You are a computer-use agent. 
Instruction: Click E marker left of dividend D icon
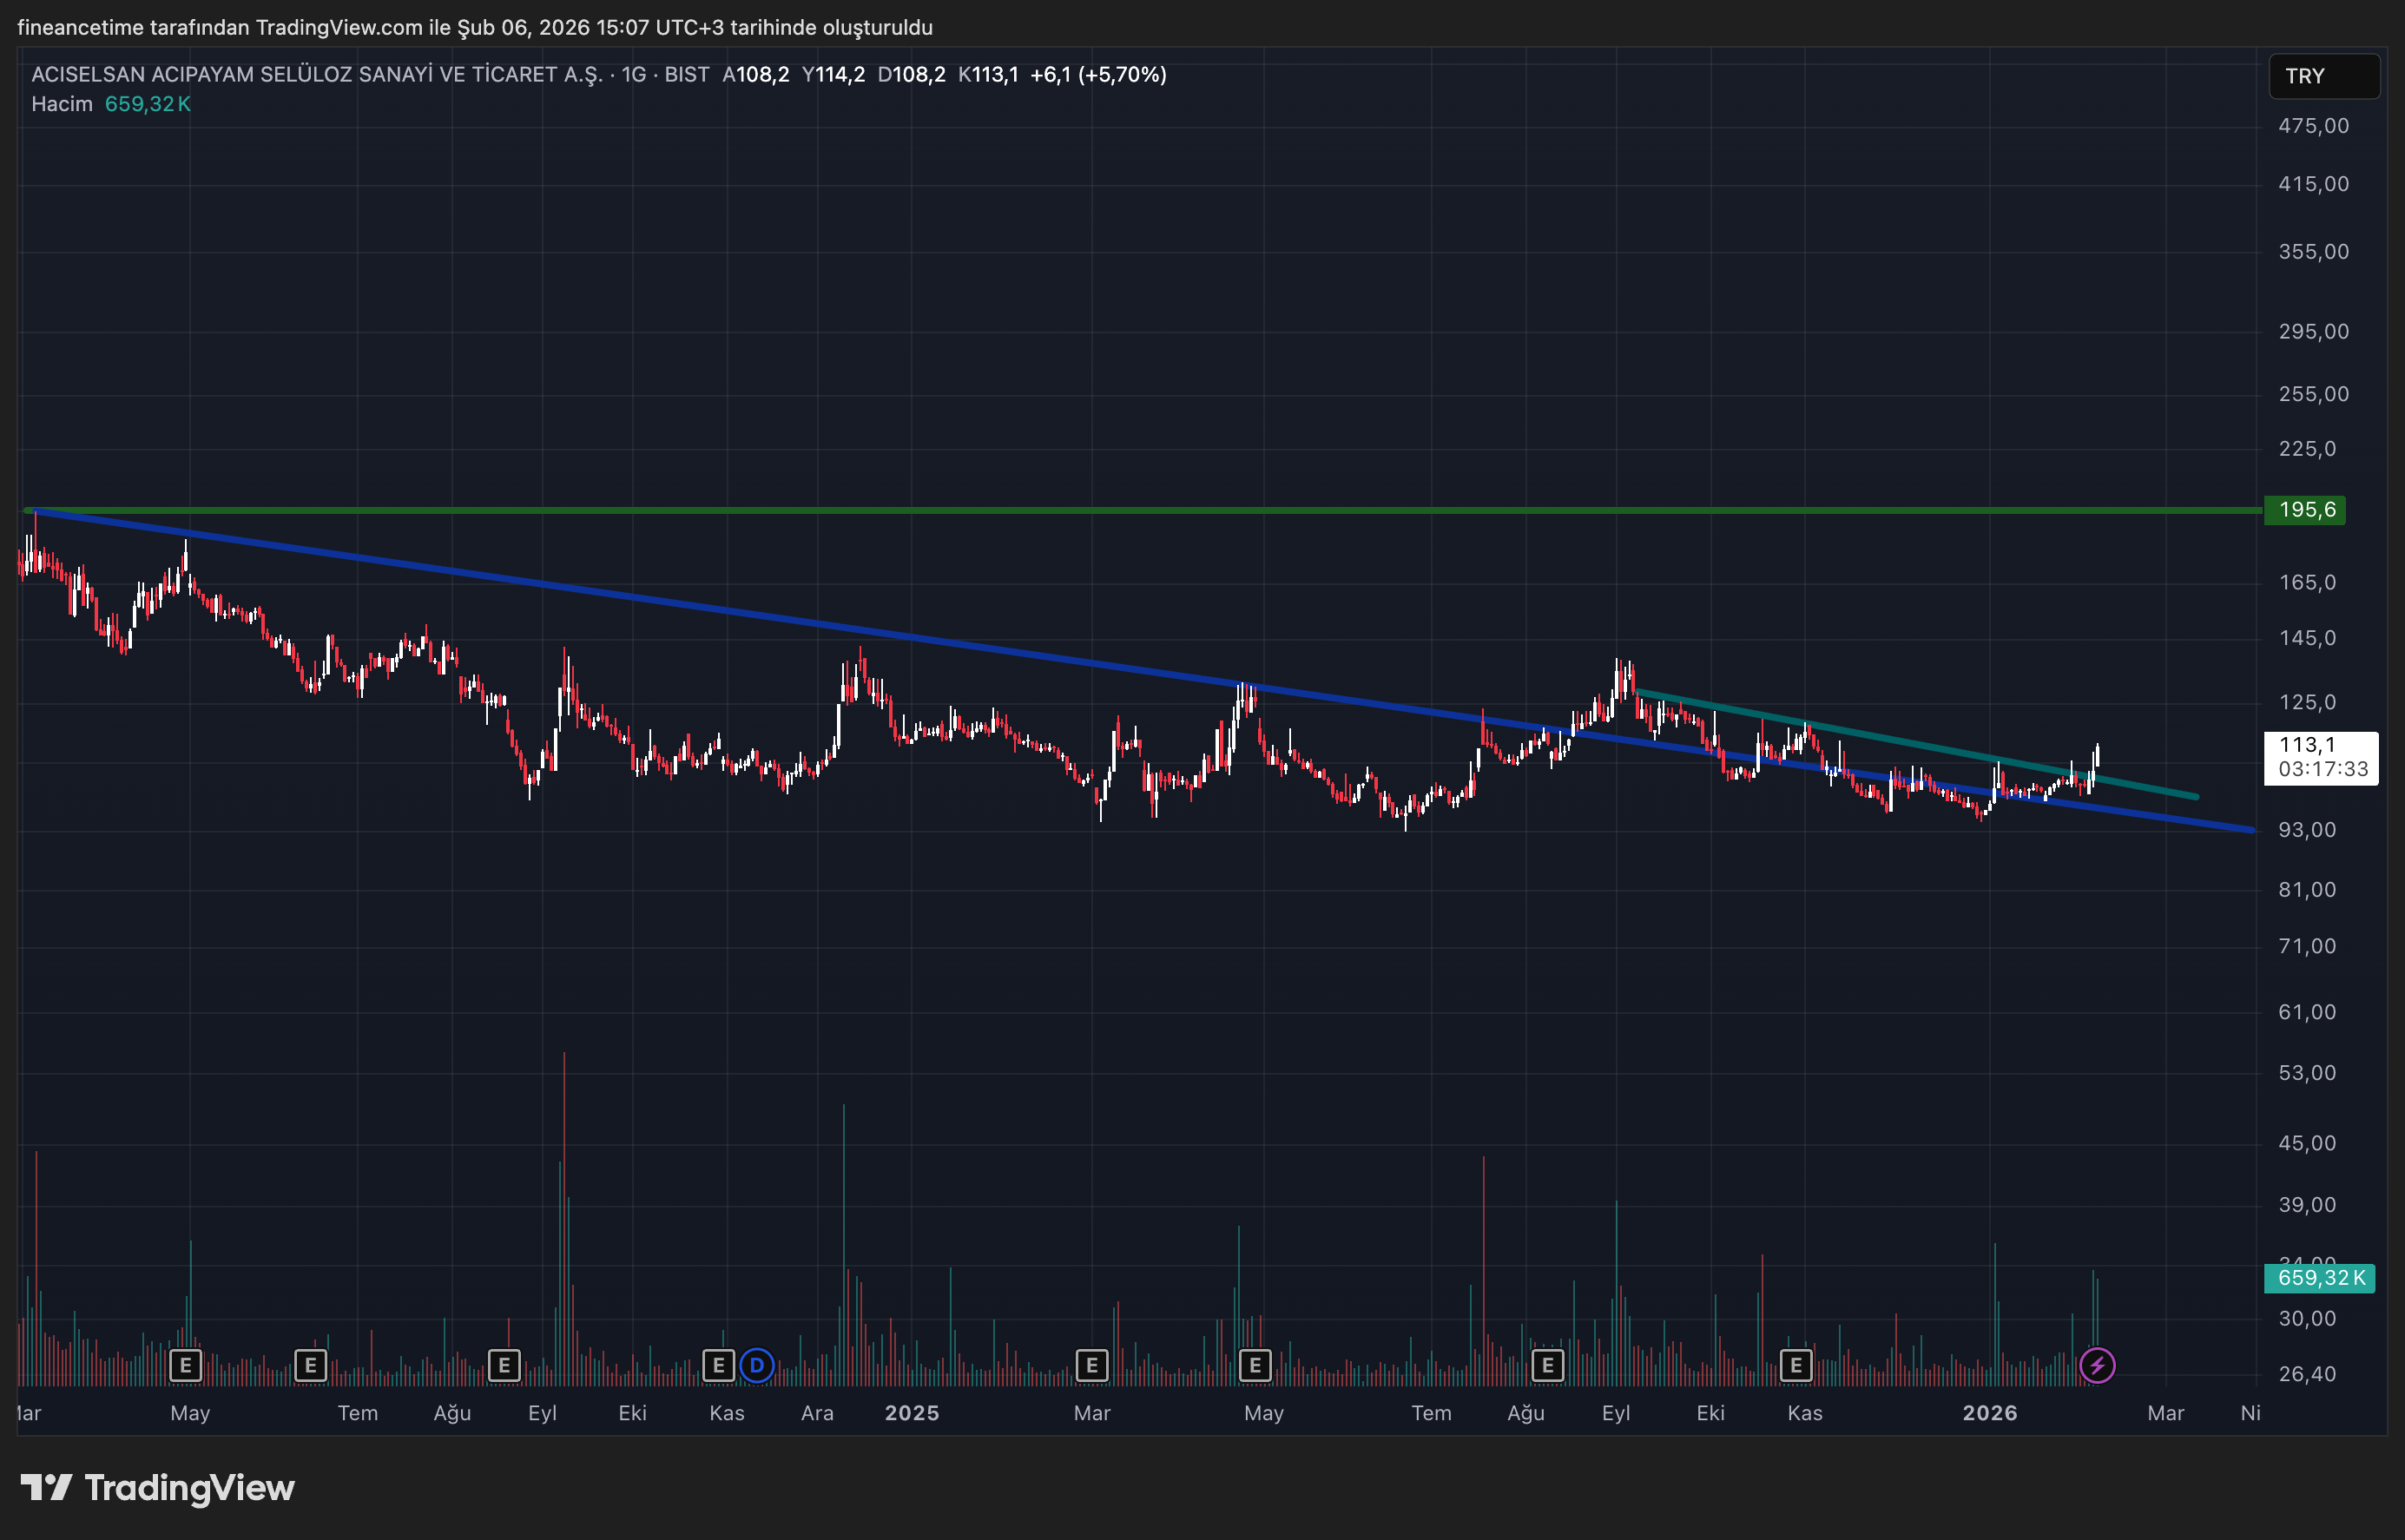pos(718,1365)
